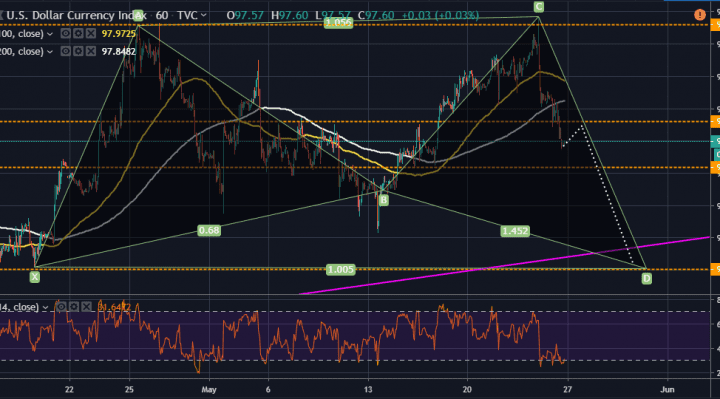The image size is (720, 399).
Task: Toggle visibility of the 200-period moving average
Action: pos(66,51)
